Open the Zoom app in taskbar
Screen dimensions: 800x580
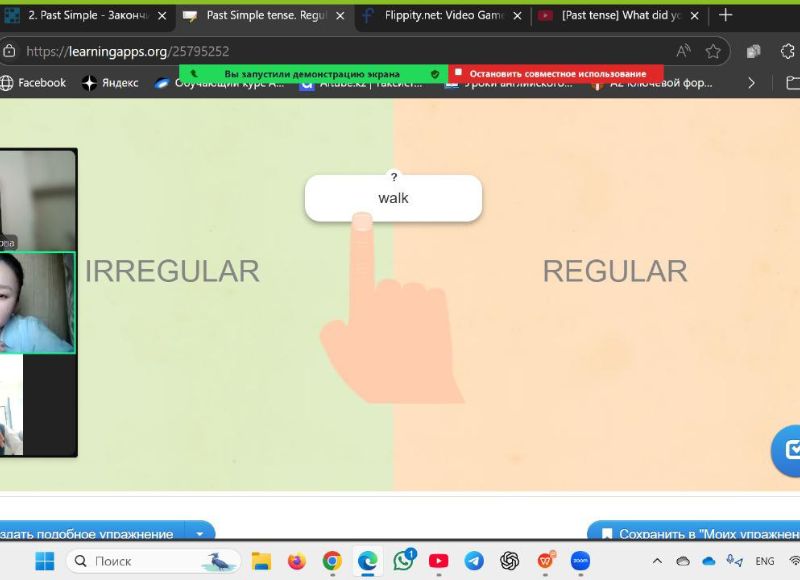click(580, 561)
